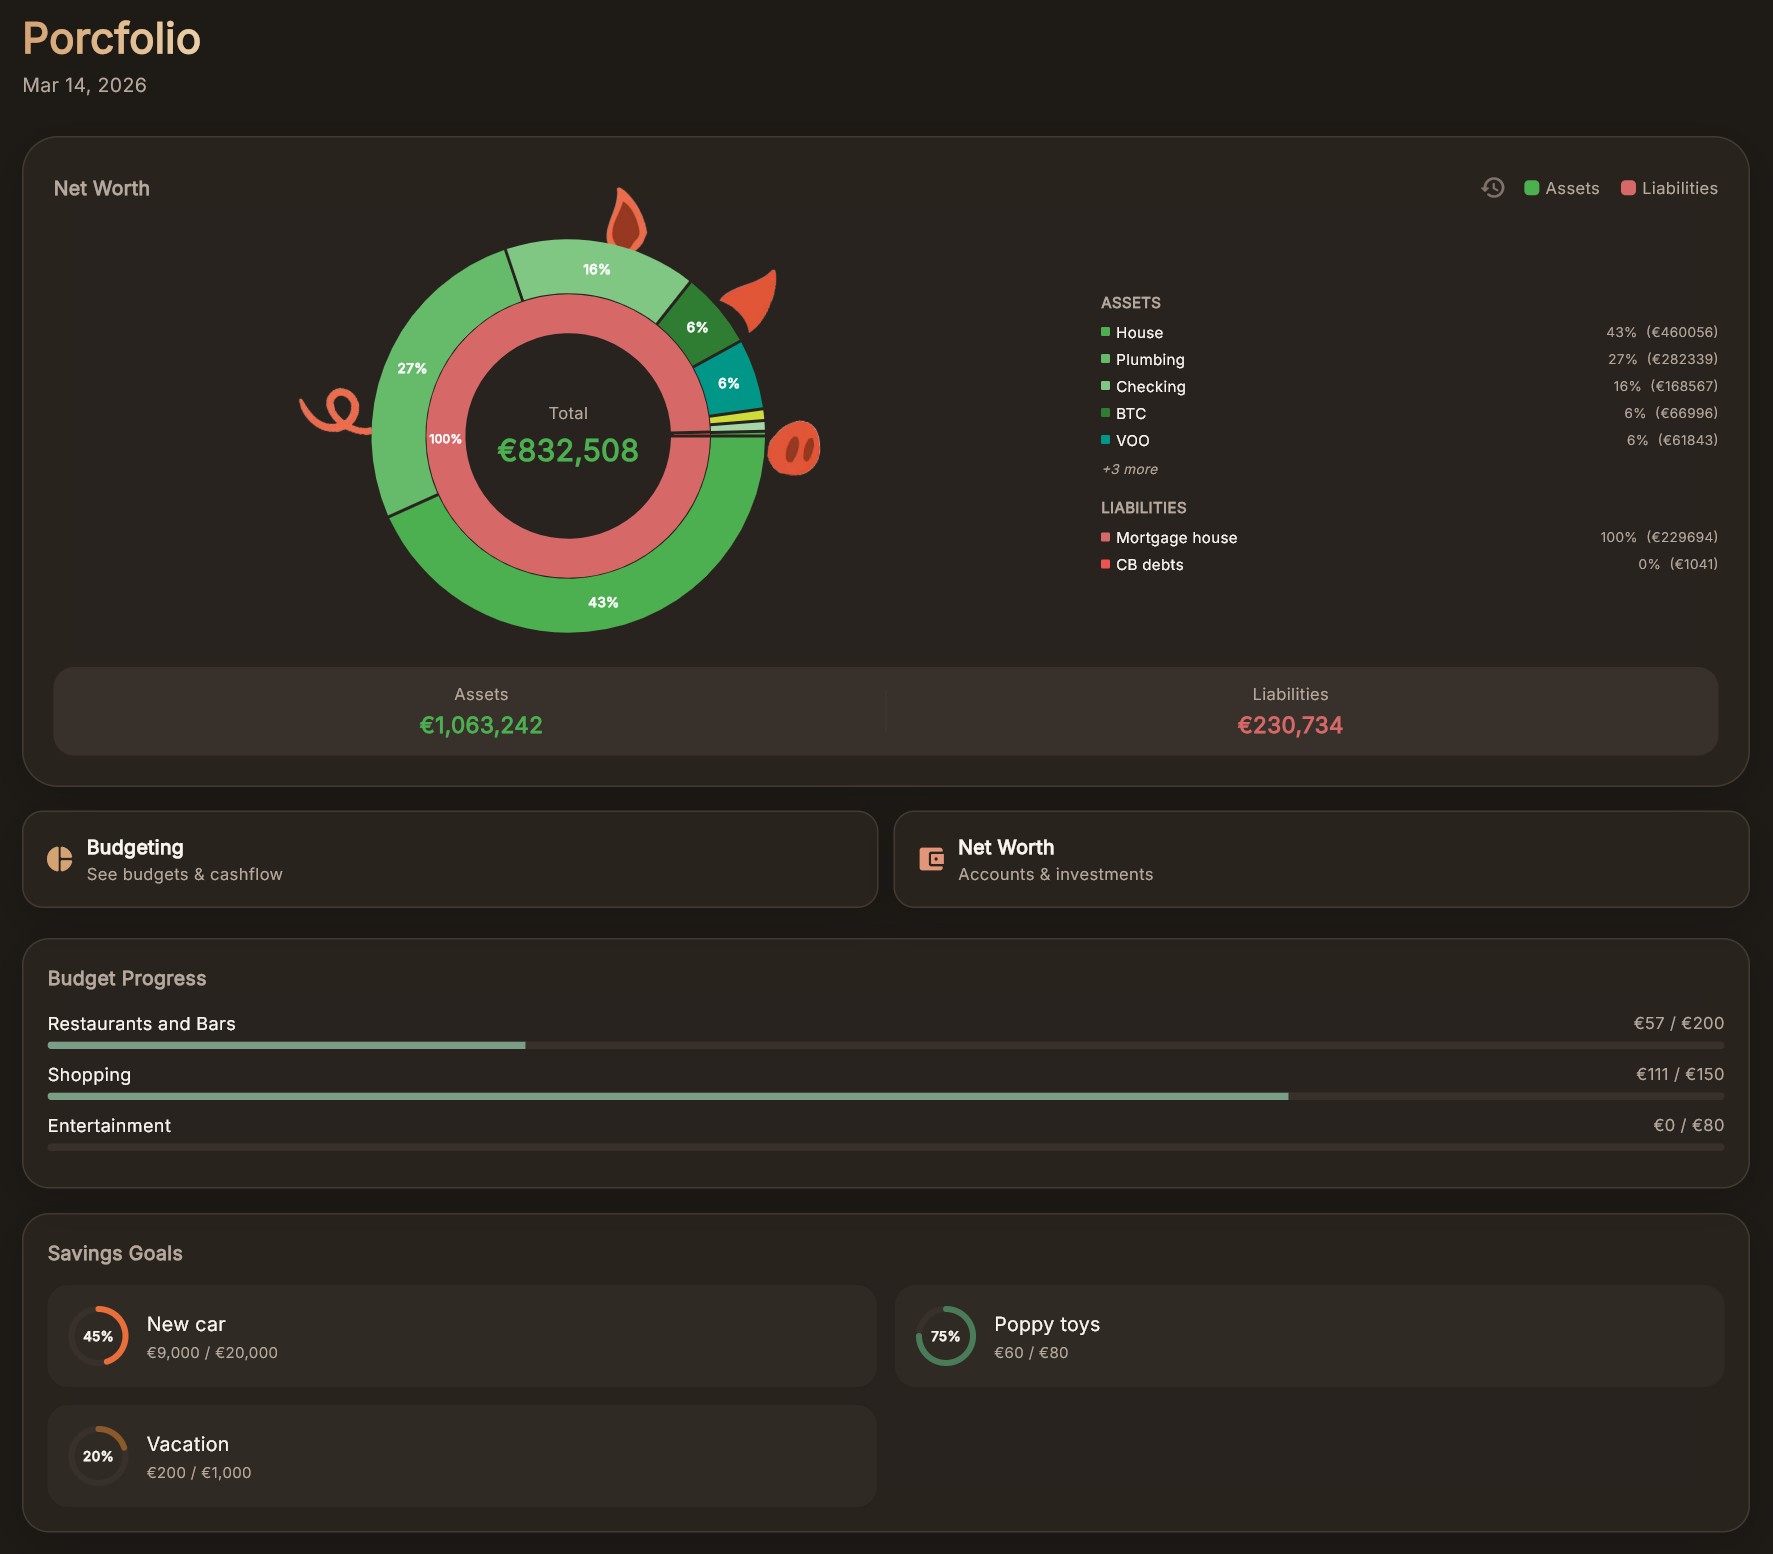Click the Poppy toys 75% progress ring
This screenshot has width=1773, height=1554.
pos(945,1336)
